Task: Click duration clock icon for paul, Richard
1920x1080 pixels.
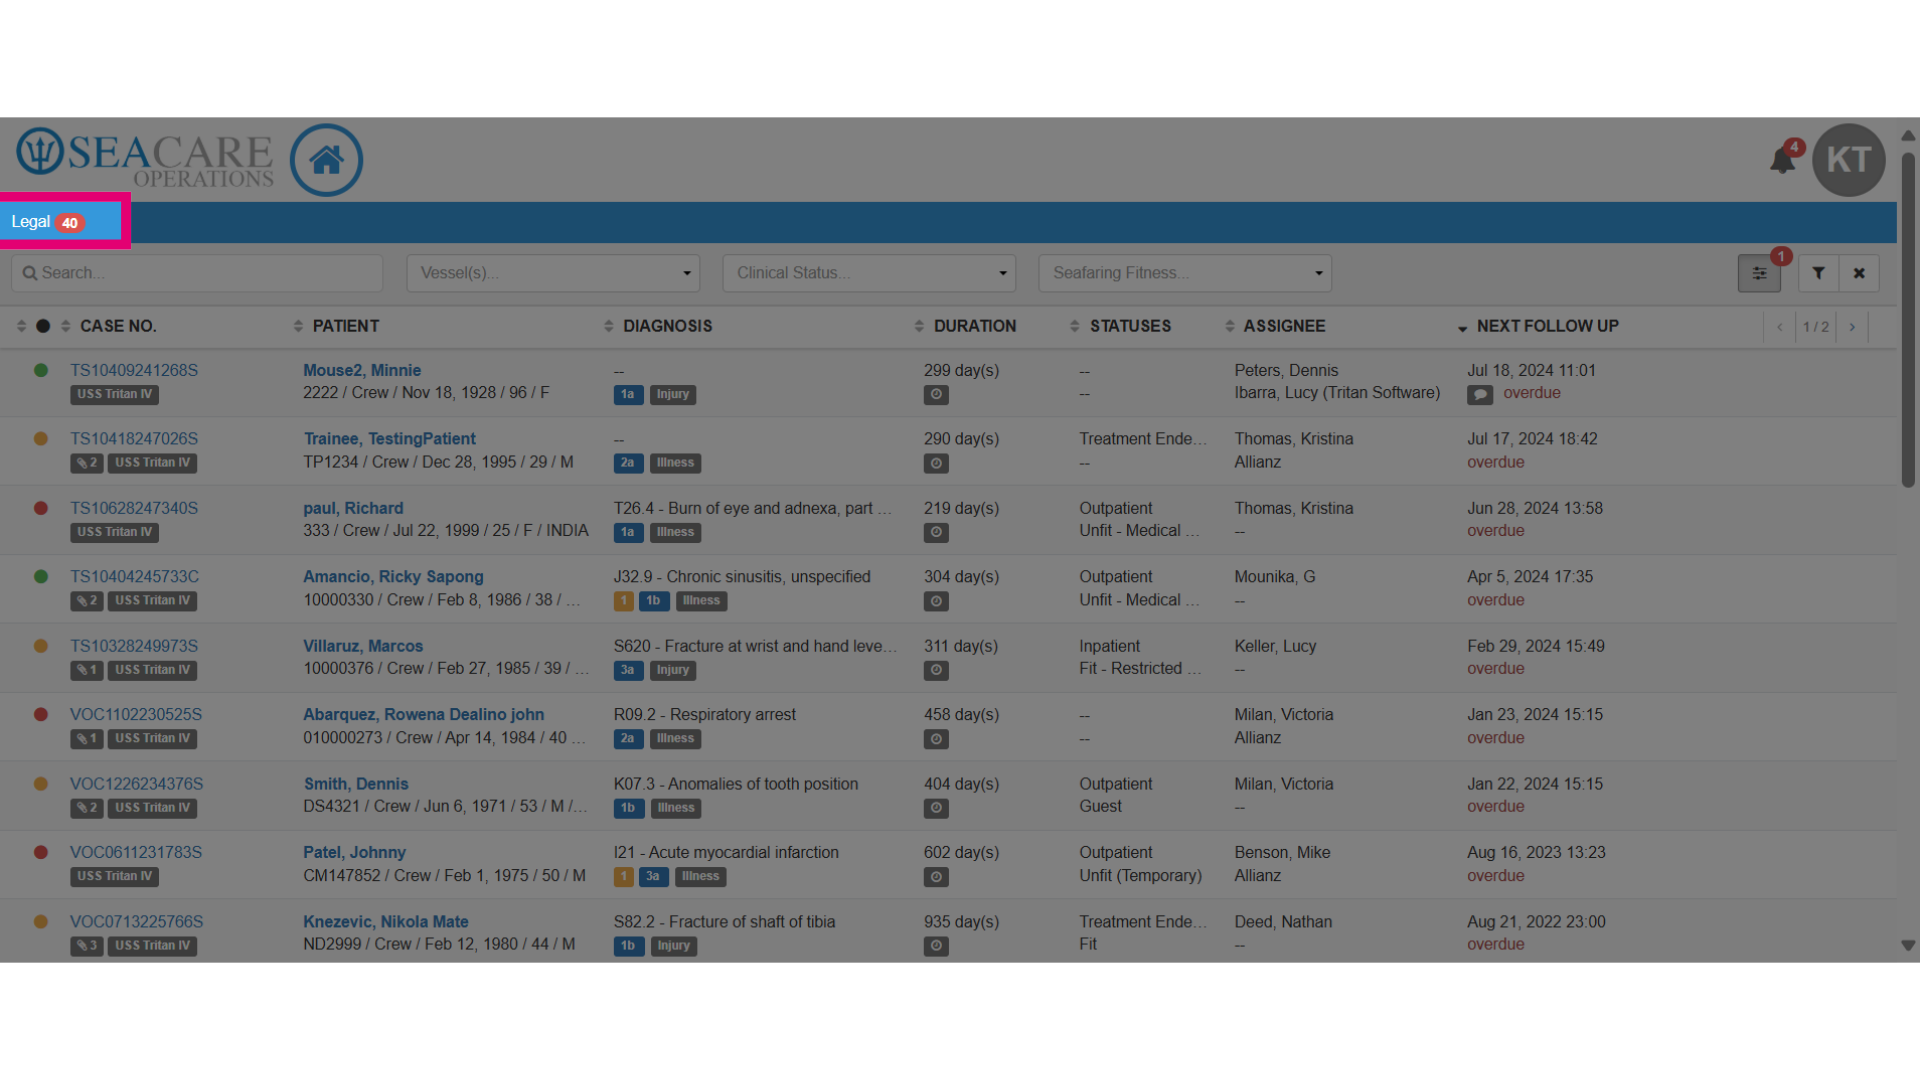Action: click(x=936, y=533)
